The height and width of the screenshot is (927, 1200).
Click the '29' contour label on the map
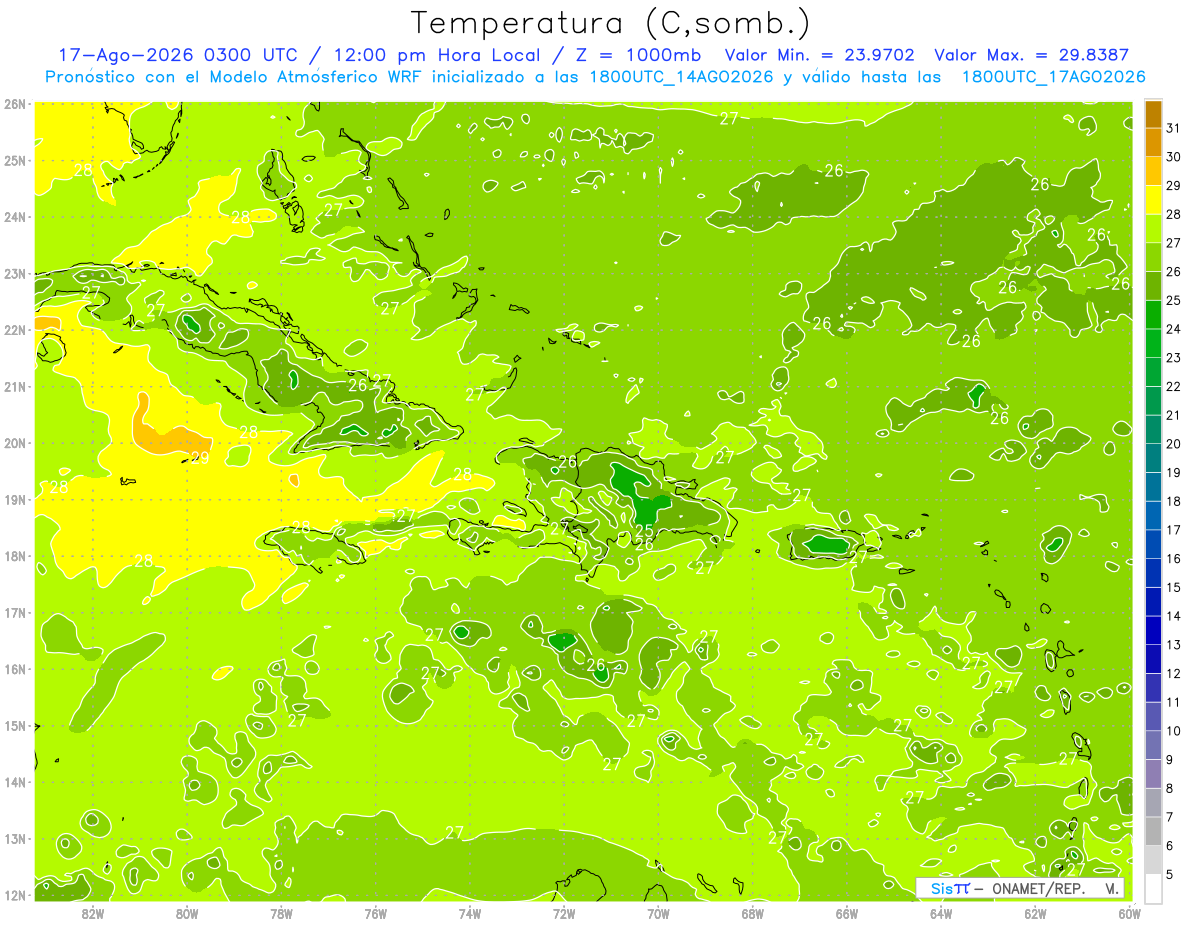point(199,459)
